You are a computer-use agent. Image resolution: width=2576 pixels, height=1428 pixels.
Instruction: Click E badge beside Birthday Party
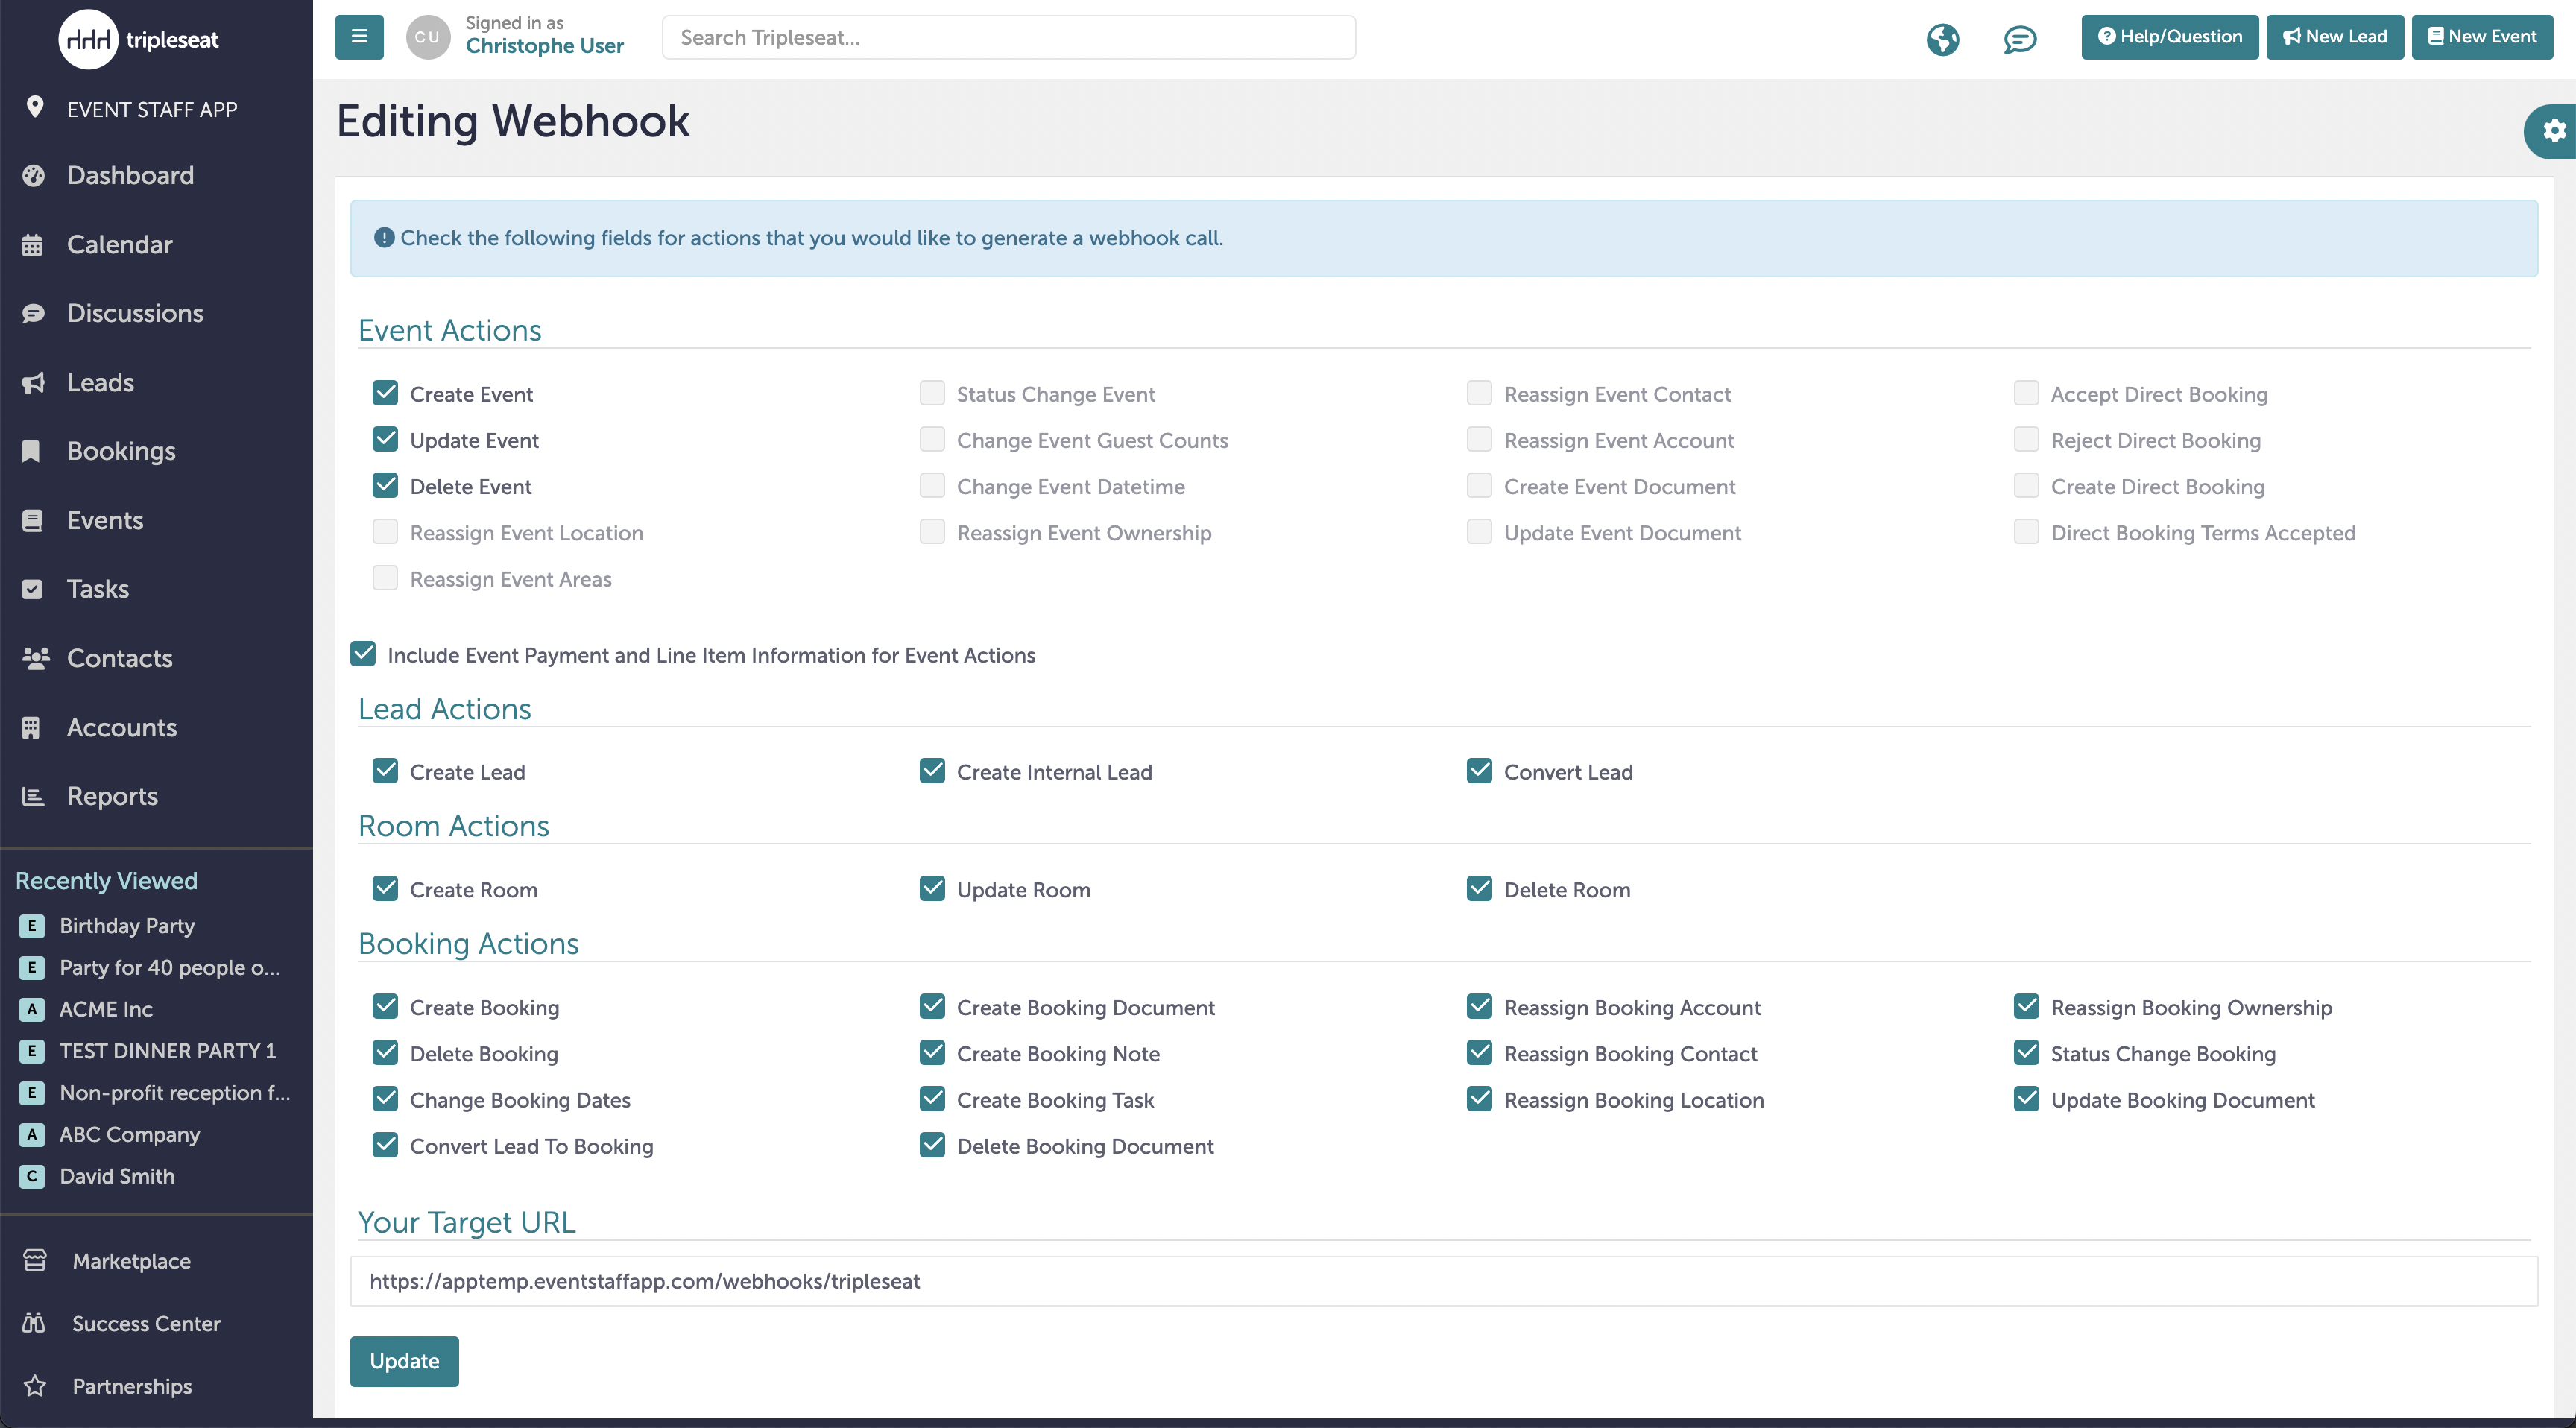click(x=32, y=926)
